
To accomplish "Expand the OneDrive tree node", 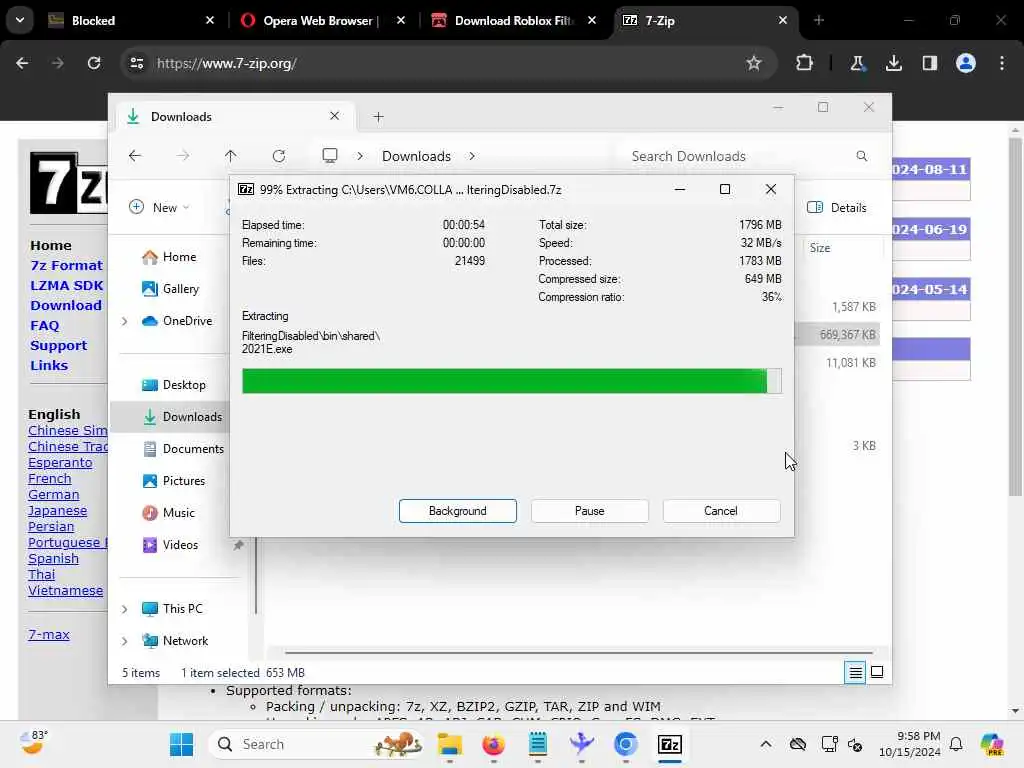I will tap(125, 321).
